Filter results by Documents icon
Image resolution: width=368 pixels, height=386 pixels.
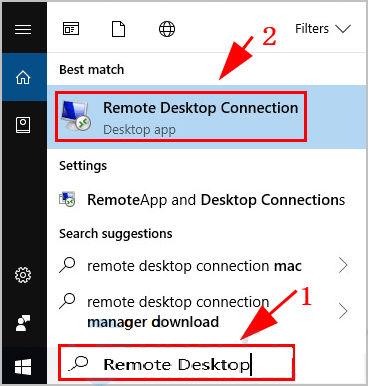point(118,29)
